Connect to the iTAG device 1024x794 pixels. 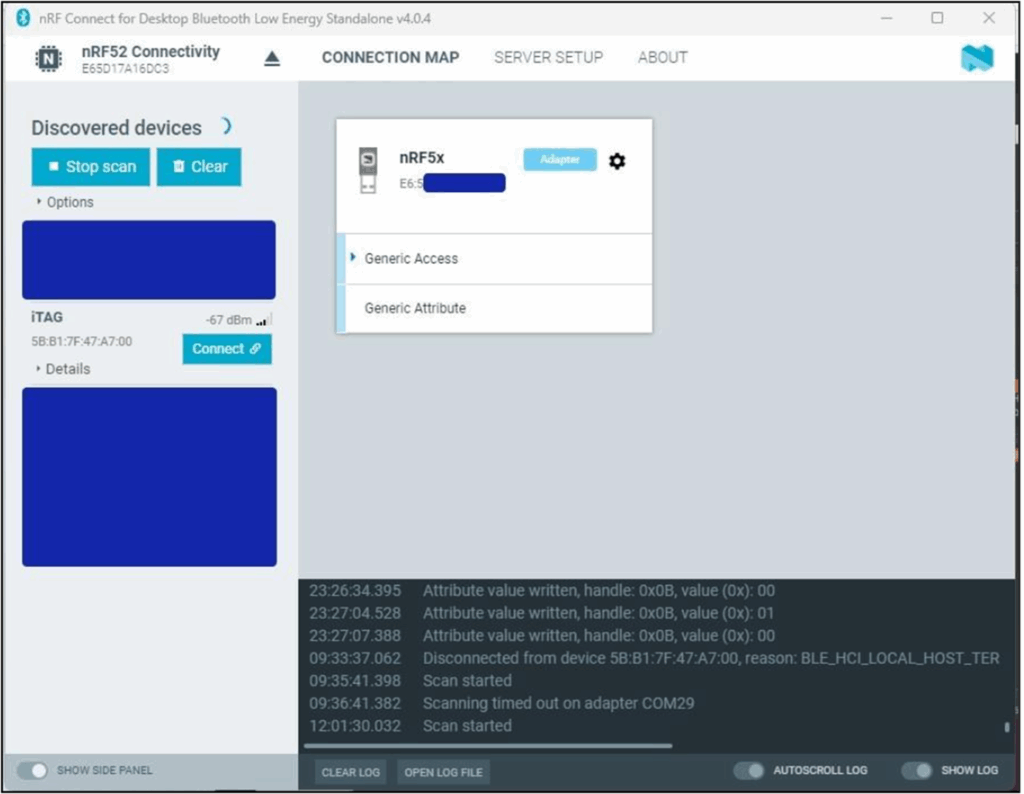(x=227, y=349)
